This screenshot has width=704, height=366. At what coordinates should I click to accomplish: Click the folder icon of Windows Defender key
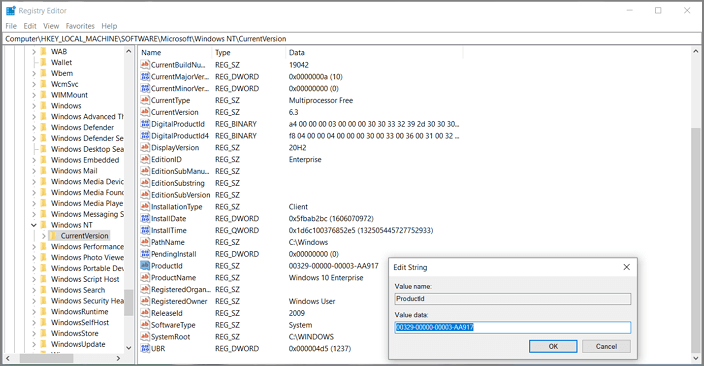44,128
